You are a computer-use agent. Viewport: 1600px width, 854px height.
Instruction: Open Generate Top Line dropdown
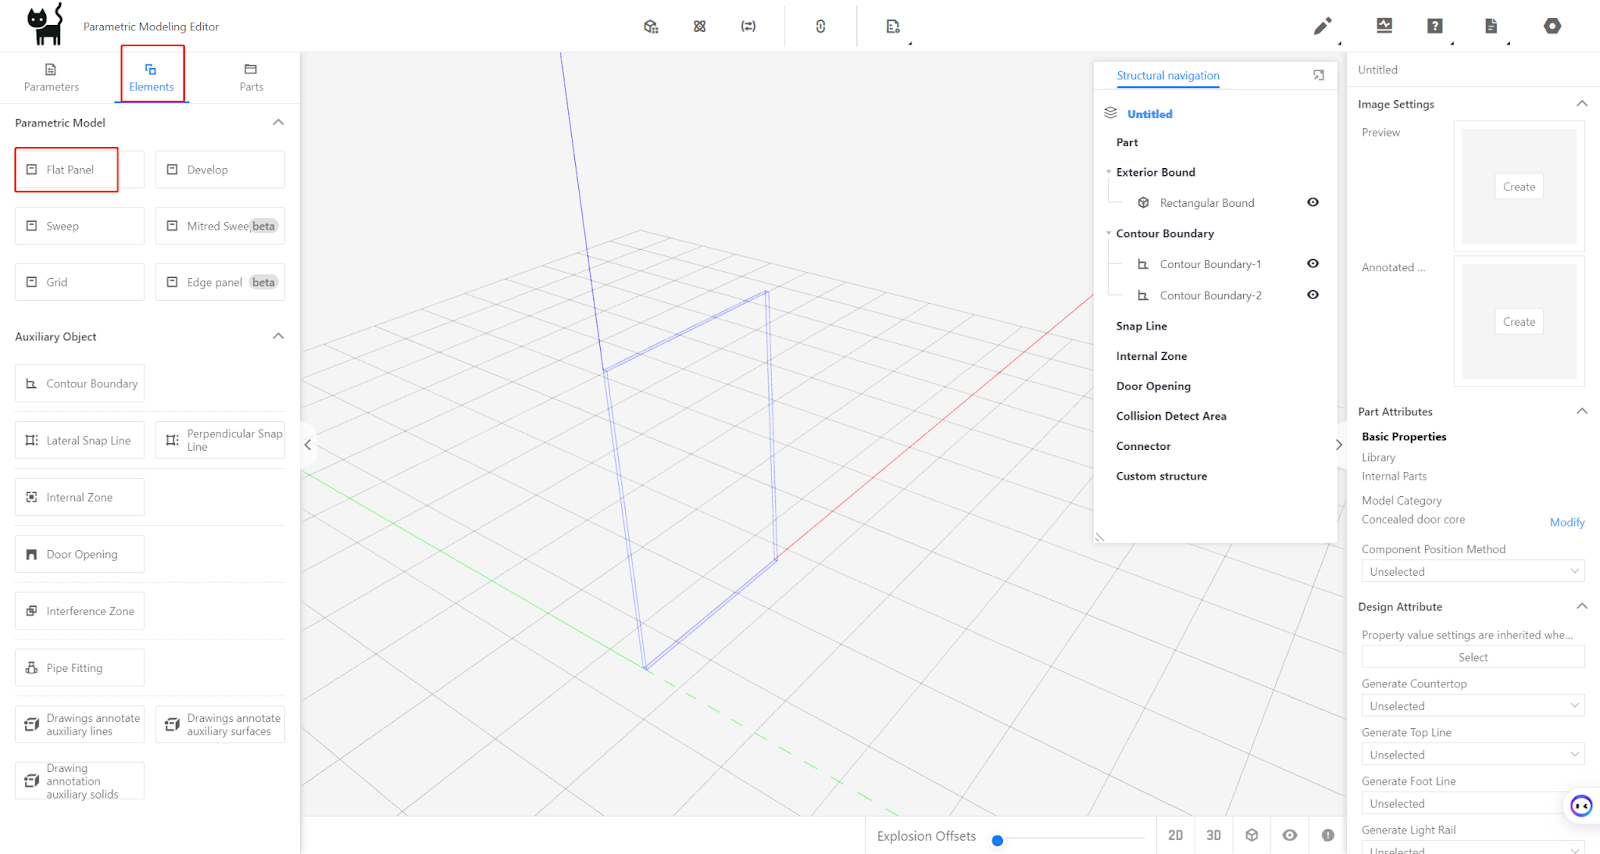(x=1473, y=754)
